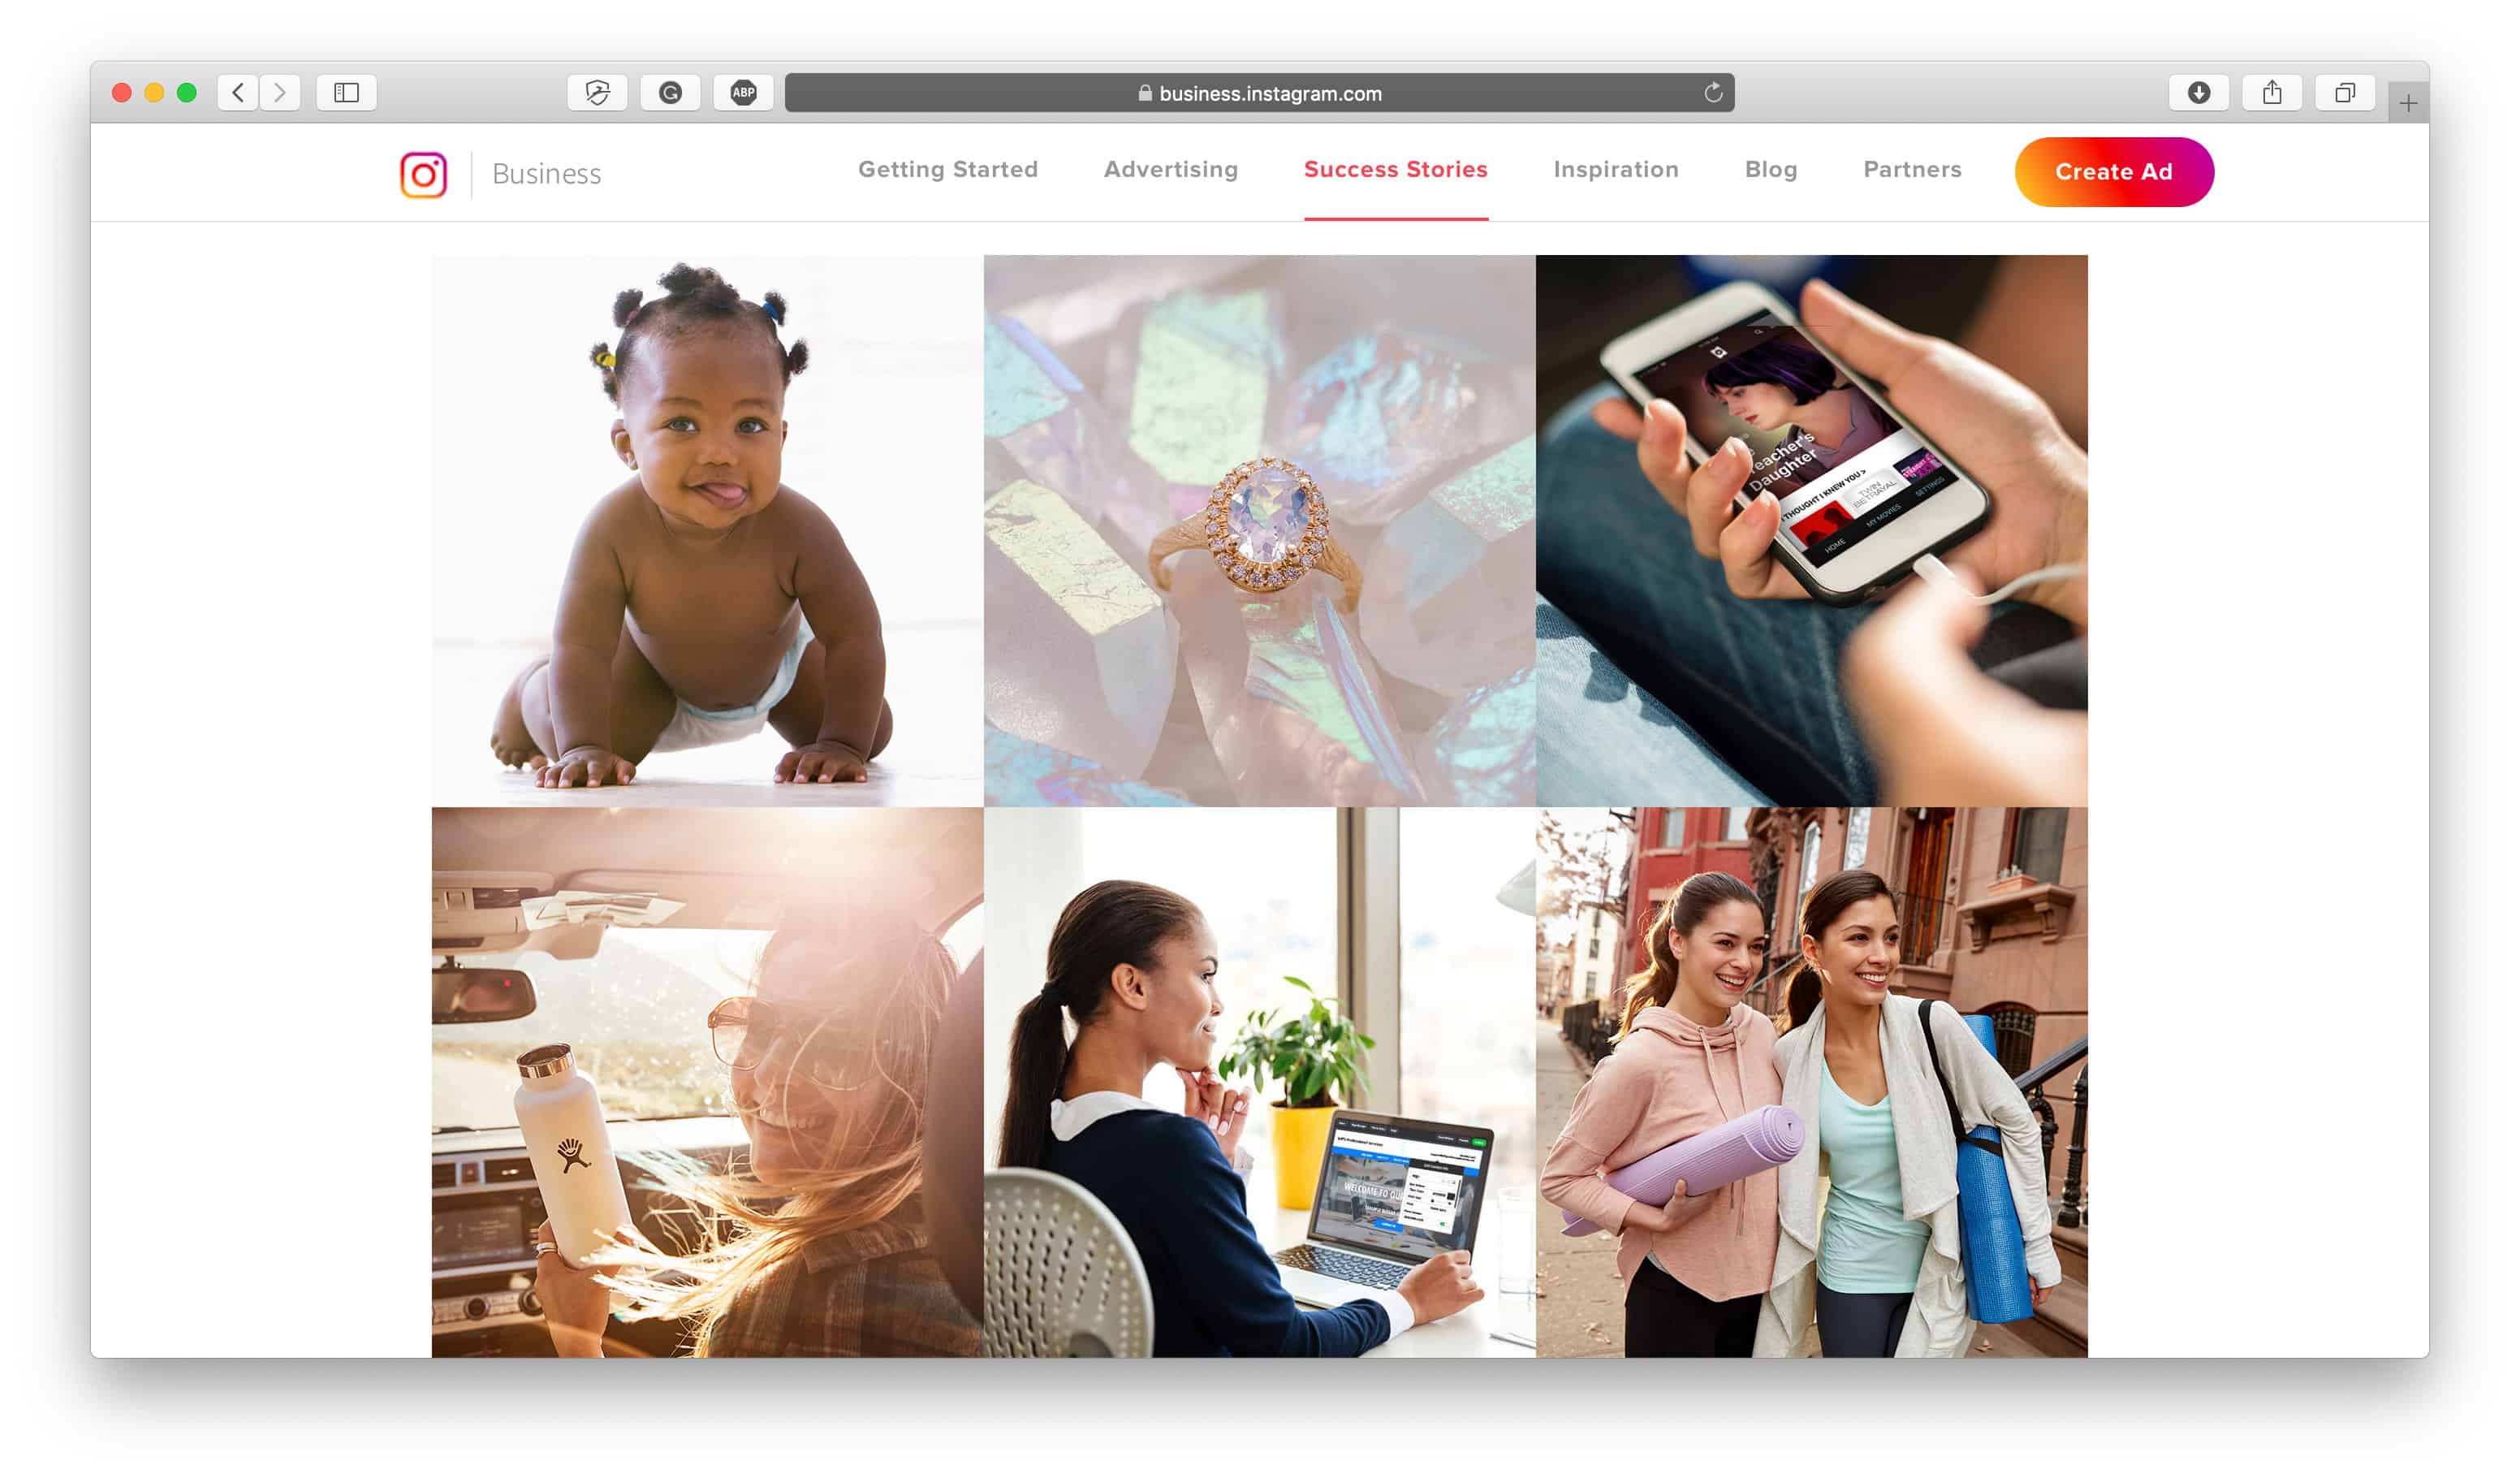Click the Partners navigation item
This screenshot has height=1478, width=2520.
(1912, 171)
